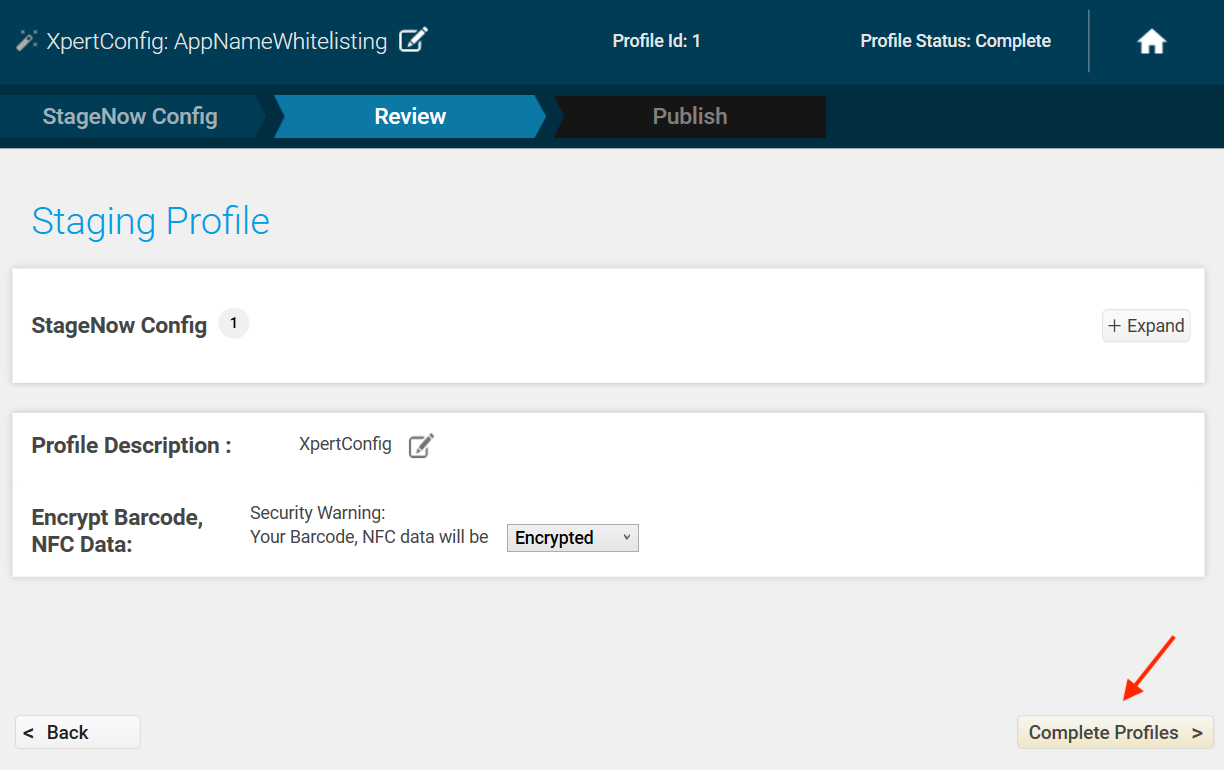Open the Encrypted barcode data dropdown

(572, 538)
